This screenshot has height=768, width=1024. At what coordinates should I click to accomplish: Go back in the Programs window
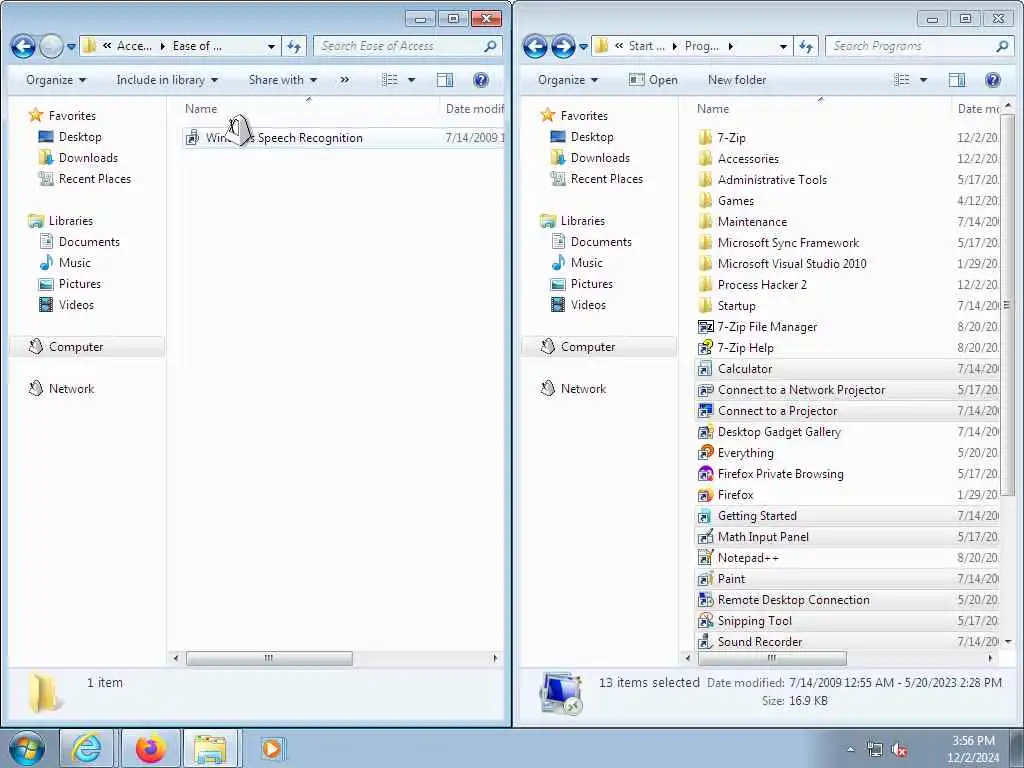[x=535, y=46]
